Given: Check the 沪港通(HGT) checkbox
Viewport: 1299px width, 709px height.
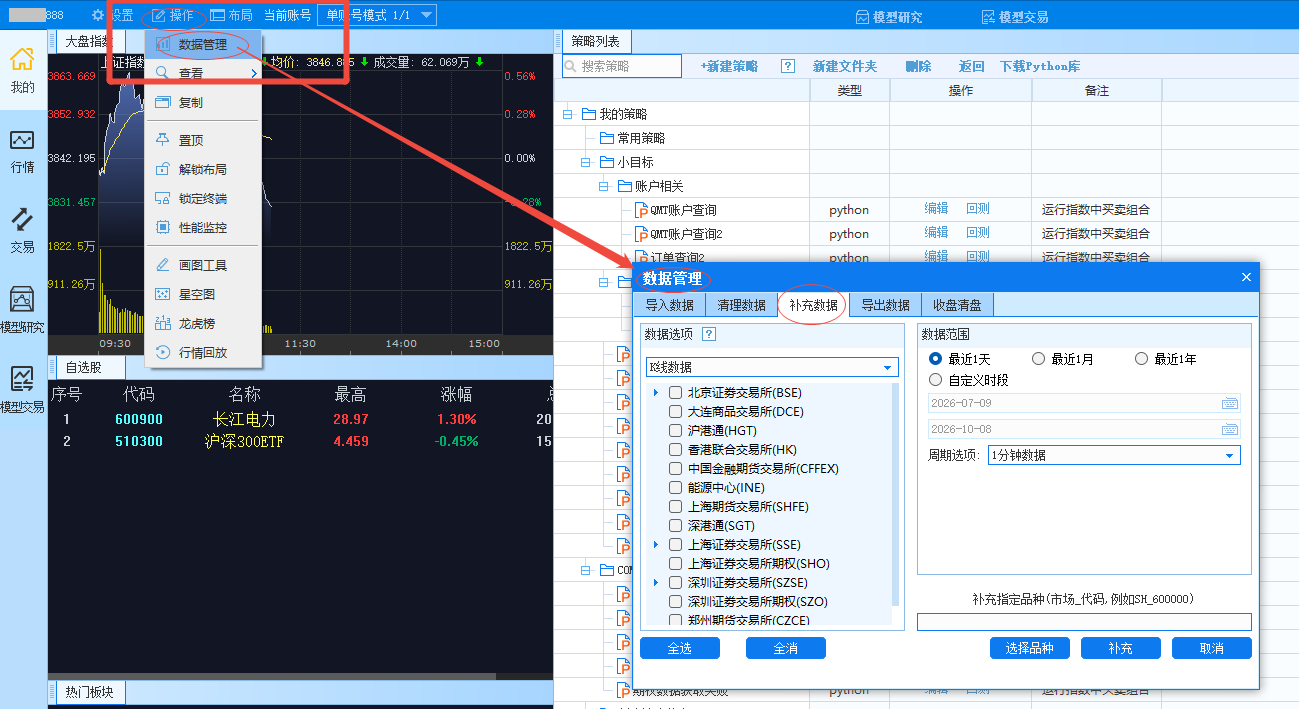Looking at the screenshot, I should click(676, 431).
